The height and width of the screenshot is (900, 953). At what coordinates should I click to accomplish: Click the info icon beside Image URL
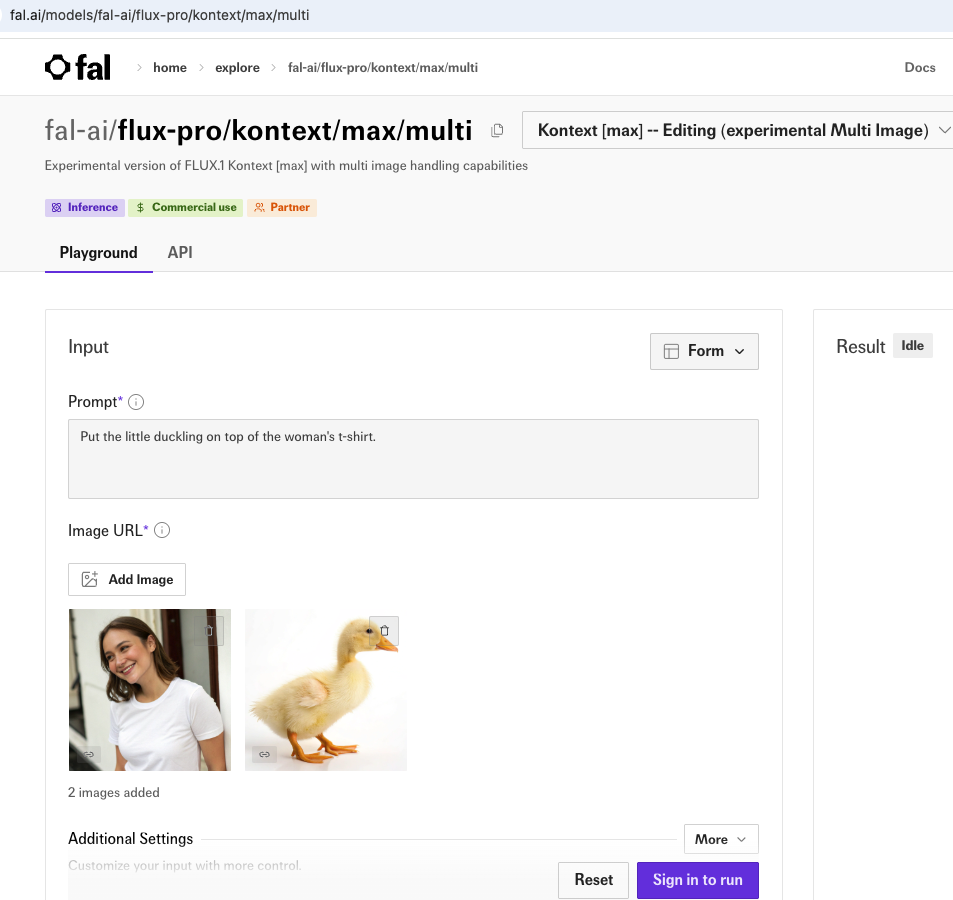(x=162, y=530)
